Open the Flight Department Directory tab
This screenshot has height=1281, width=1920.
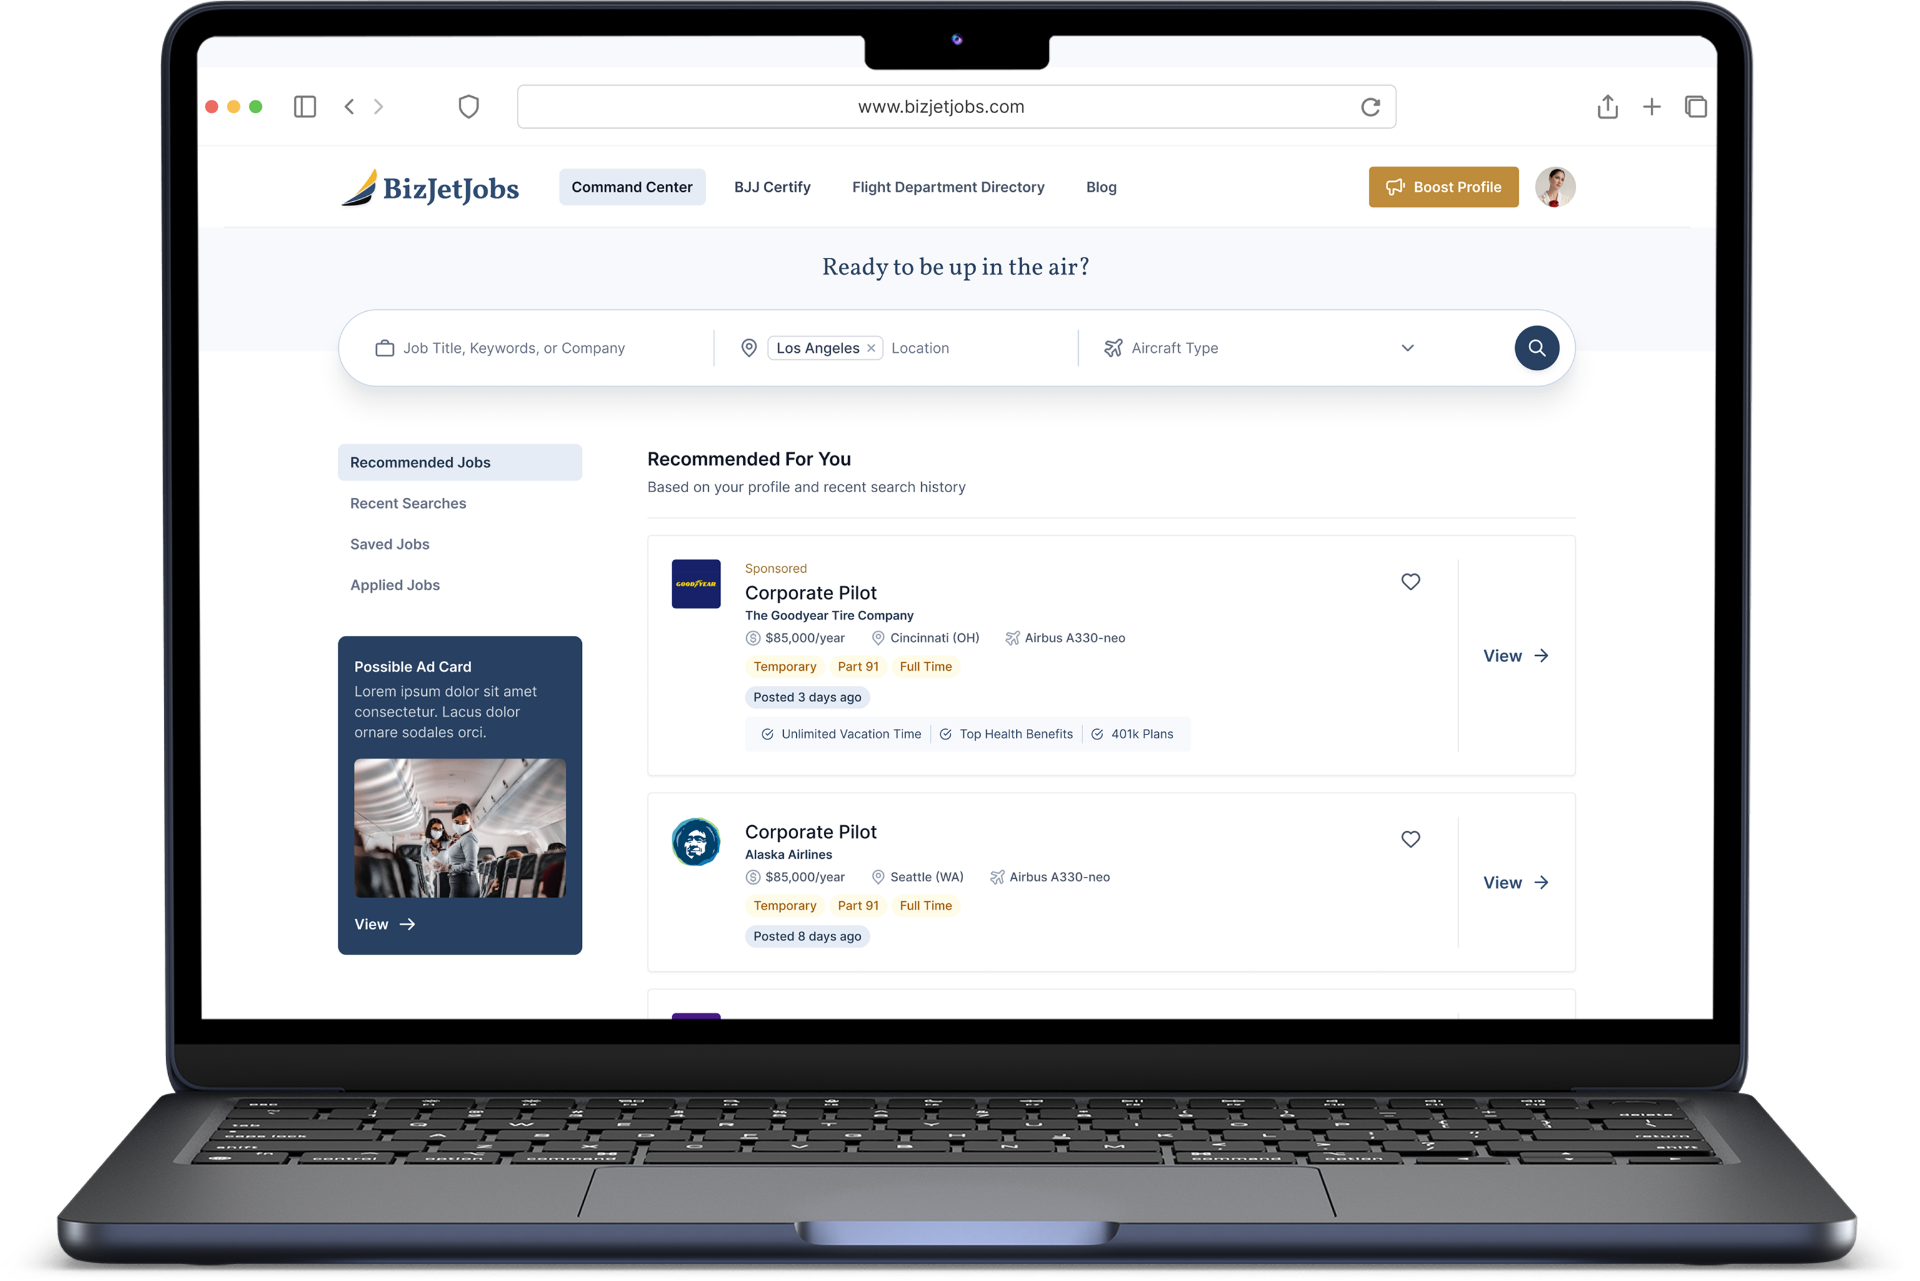[x=948, y=187]
